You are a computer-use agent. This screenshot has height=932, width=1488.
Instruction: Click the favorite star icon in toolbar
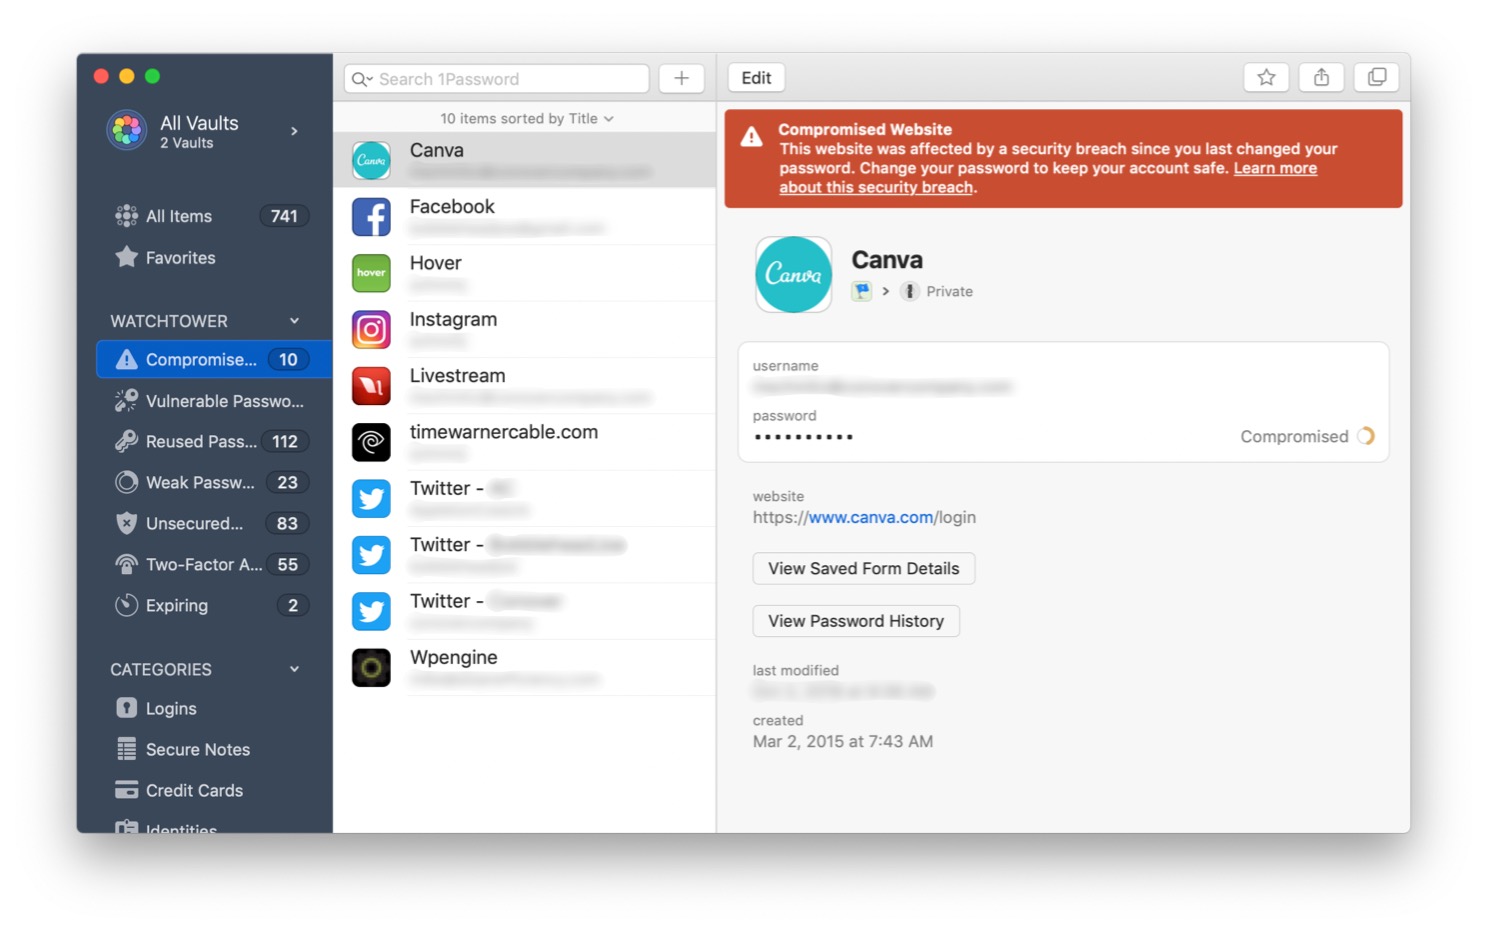coord(1266,77)
